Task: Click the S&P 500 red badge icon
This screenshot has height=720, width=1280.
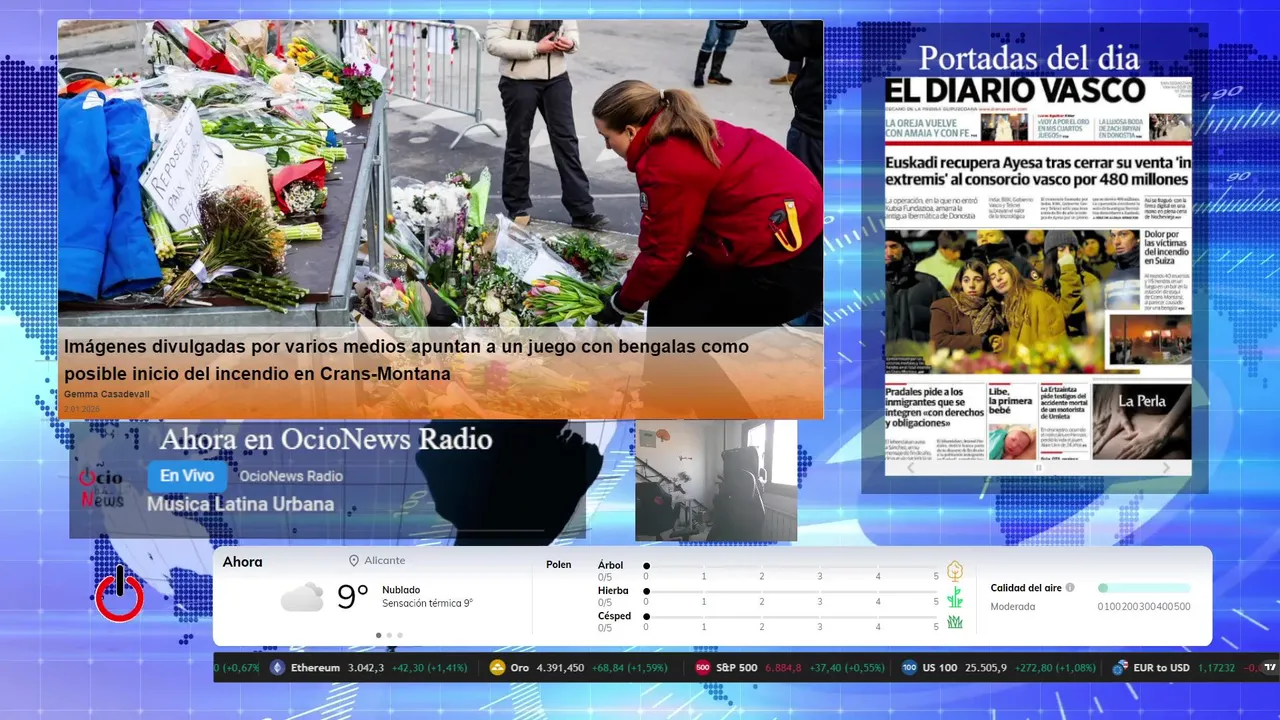Action: [x=703, y=668]
